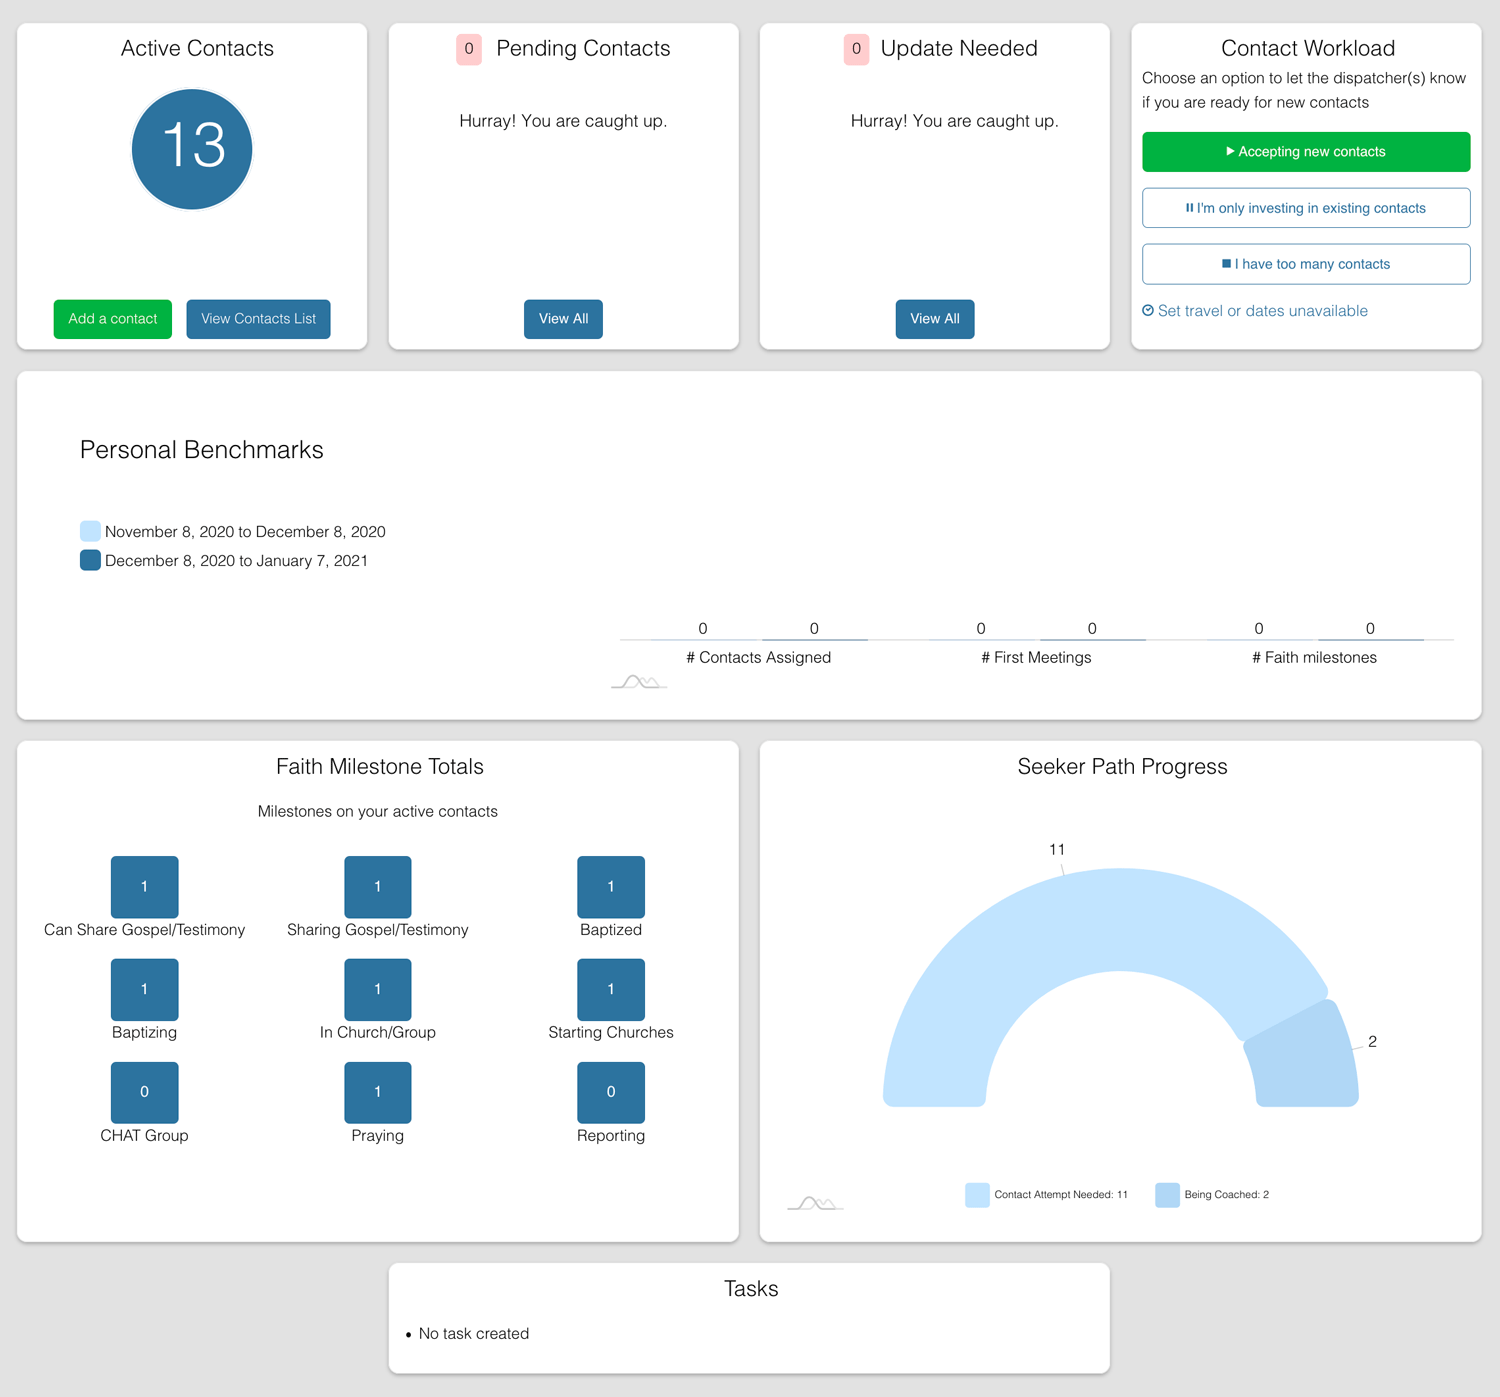Click View All under Pending Contacts
1500x1397 pixels.
pyautogui.click(x=563, y=319)
